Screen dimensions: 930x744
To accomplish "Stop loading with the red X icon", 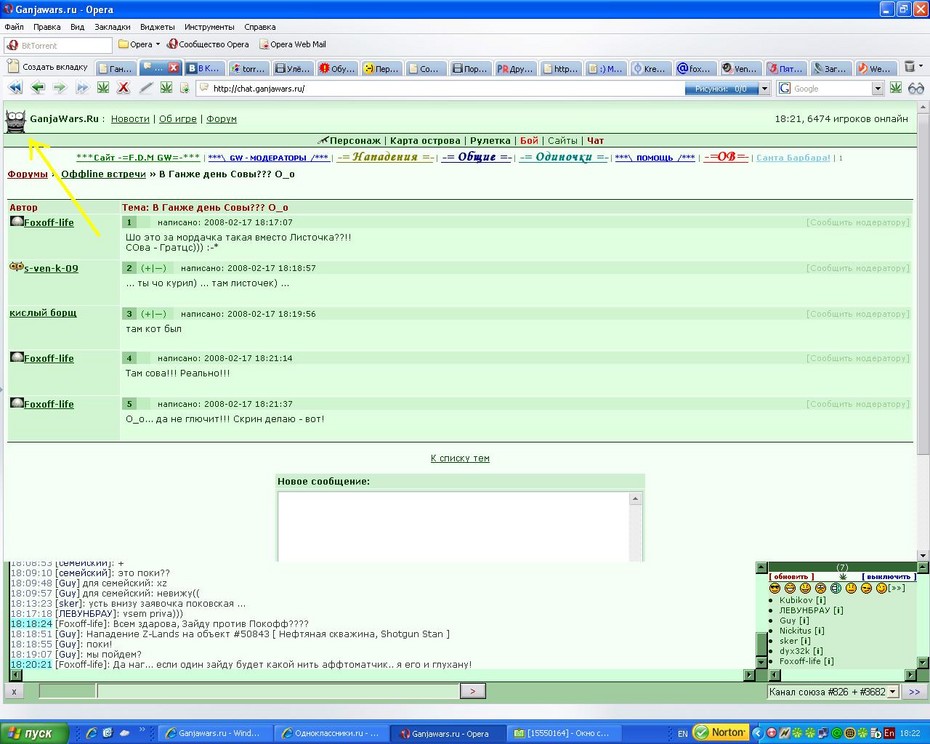I will tap(123, 88).
